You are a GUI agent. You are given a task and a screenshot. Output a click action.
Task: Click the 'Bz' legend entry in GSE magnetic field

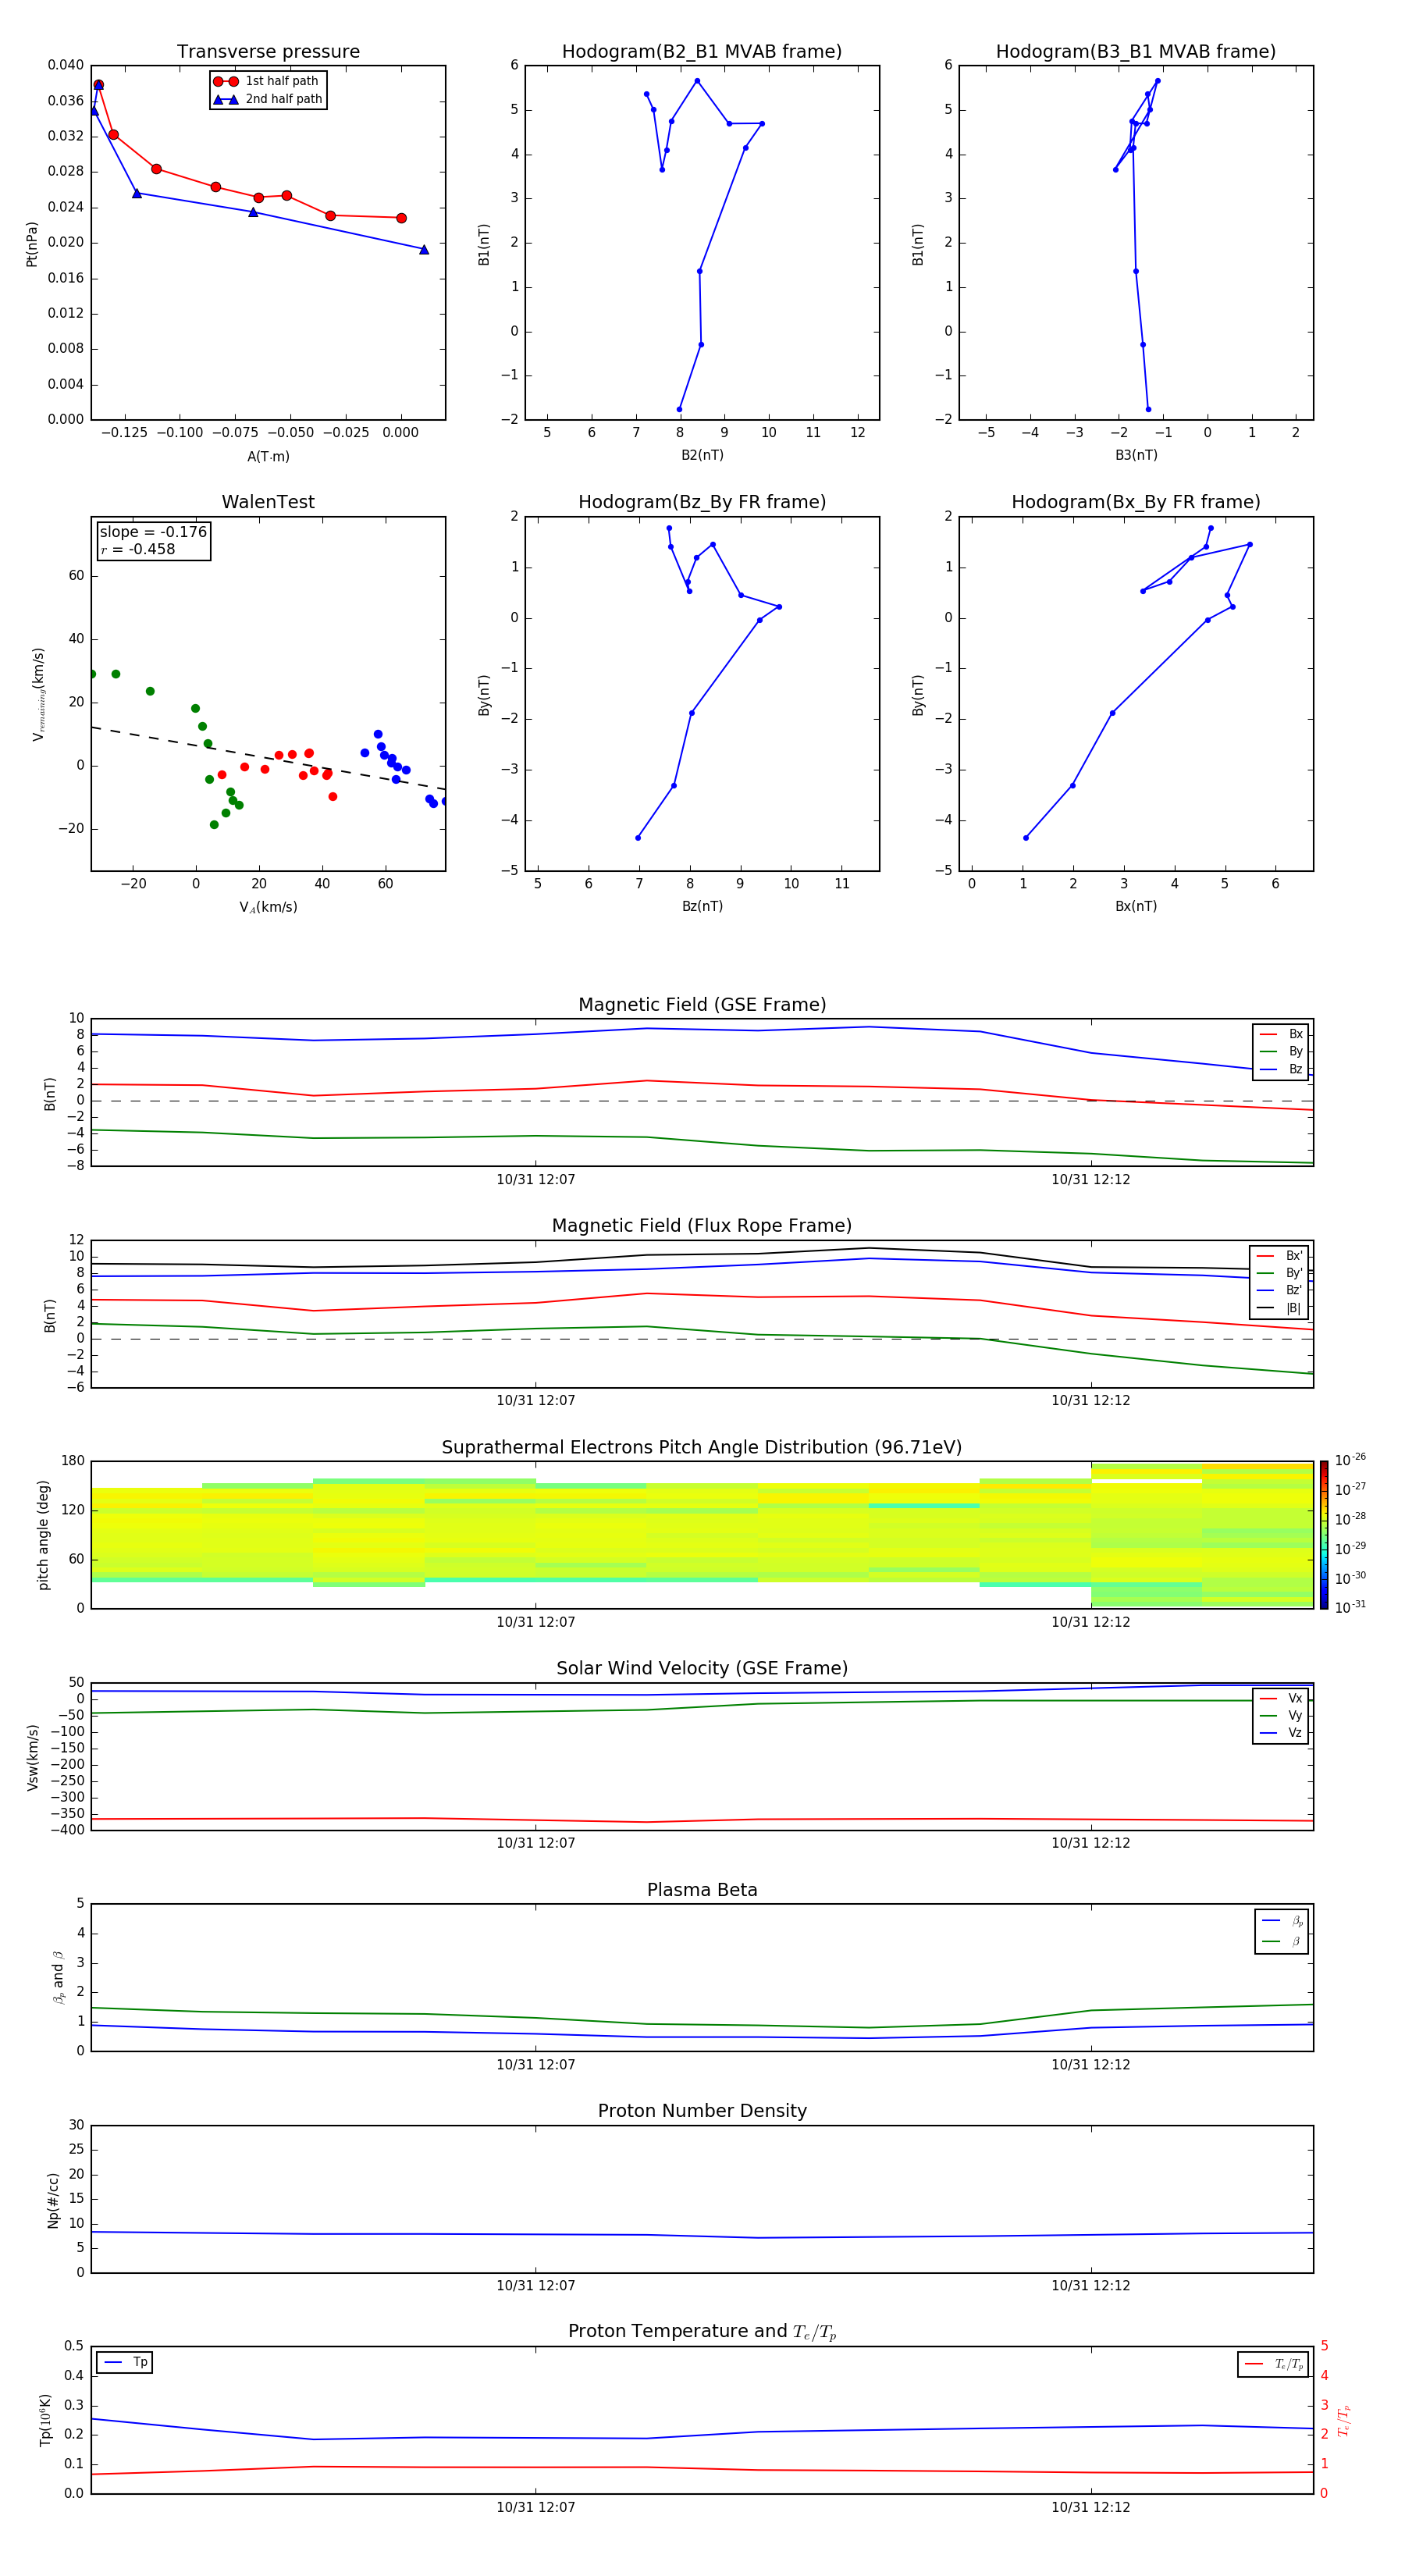pos(1281,1069)
